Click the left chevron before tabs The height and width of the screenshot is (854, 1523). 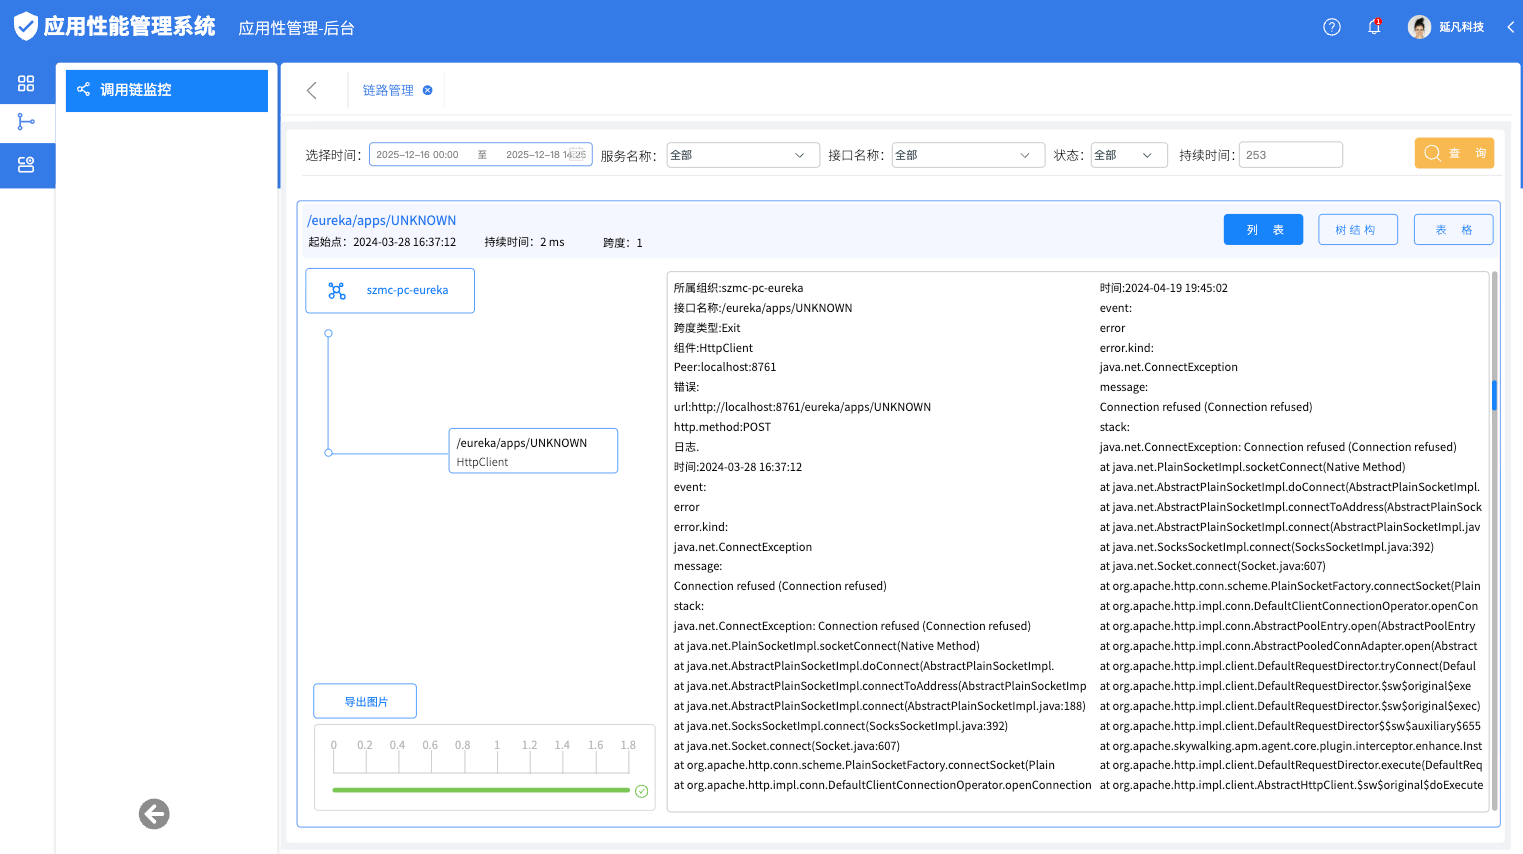click(x=312, y=91)
